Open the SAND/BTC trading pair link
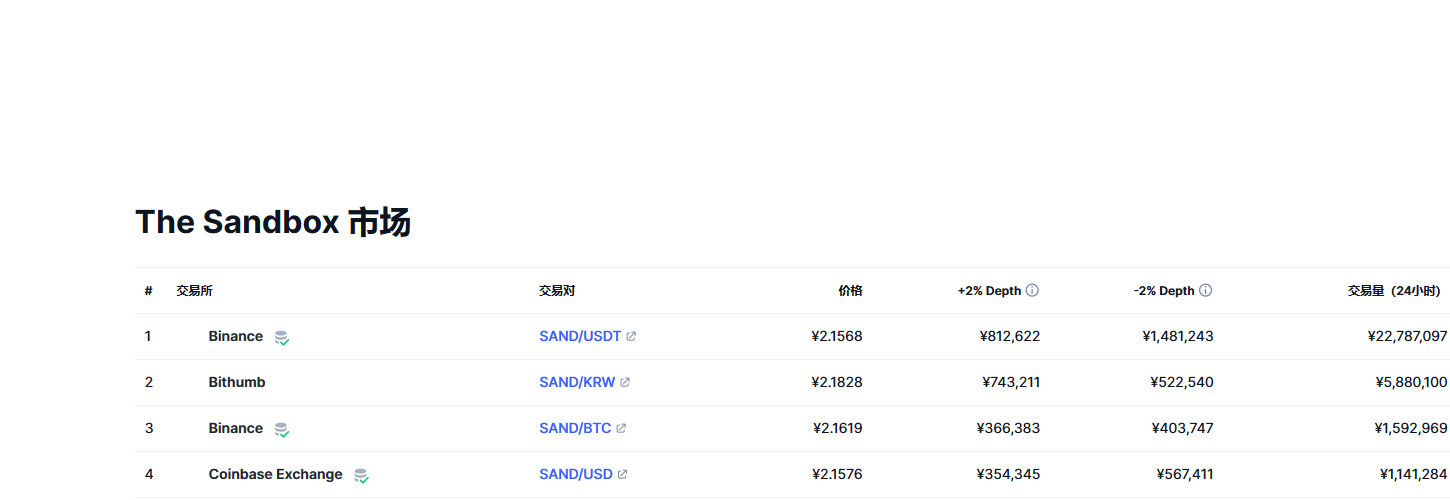This screenshot has width=1450, height=500. point(575,429)
